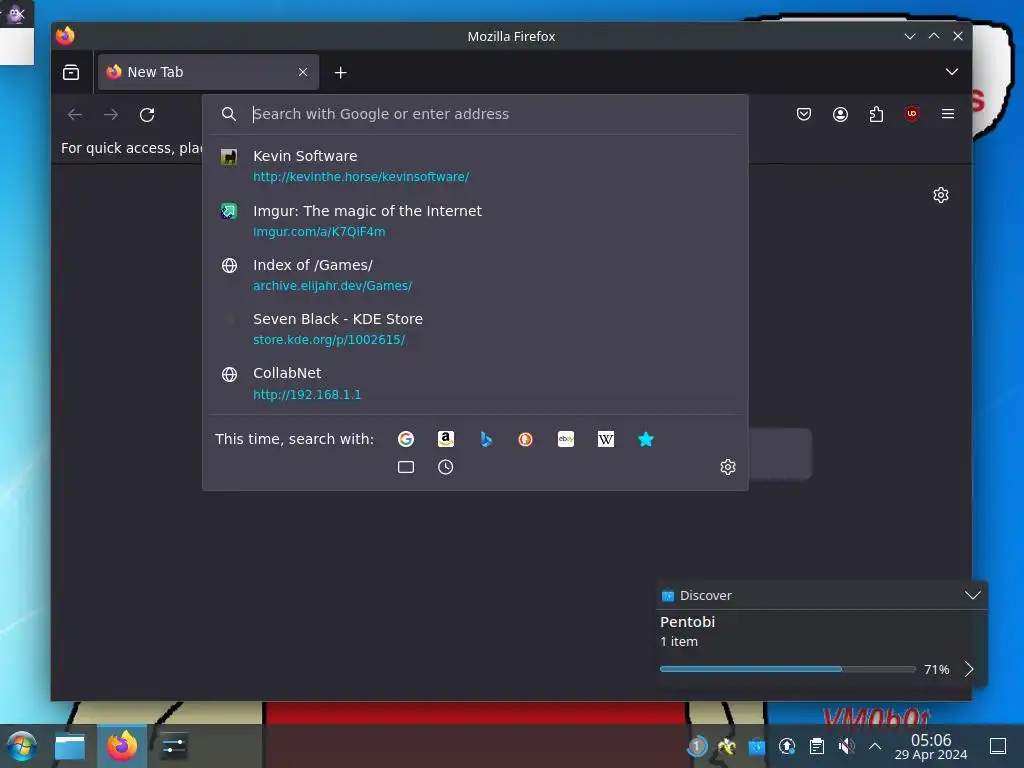Open Discover tray icon
The width and height of the screenshot is (1024, 768).
pos(756,746)
